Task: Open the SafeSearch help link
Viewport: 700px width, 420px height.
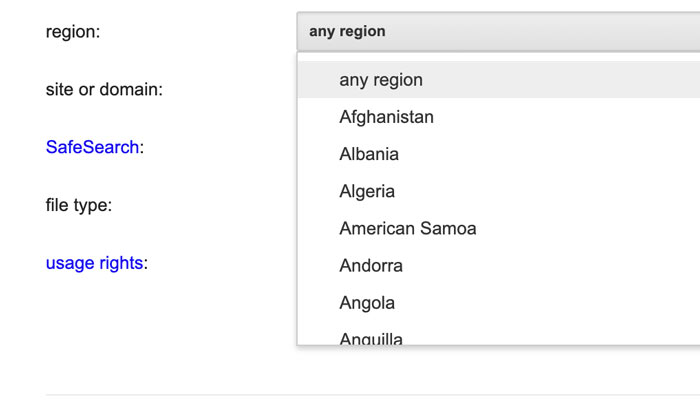Action: pyautogui.click(x=92, y=147)
